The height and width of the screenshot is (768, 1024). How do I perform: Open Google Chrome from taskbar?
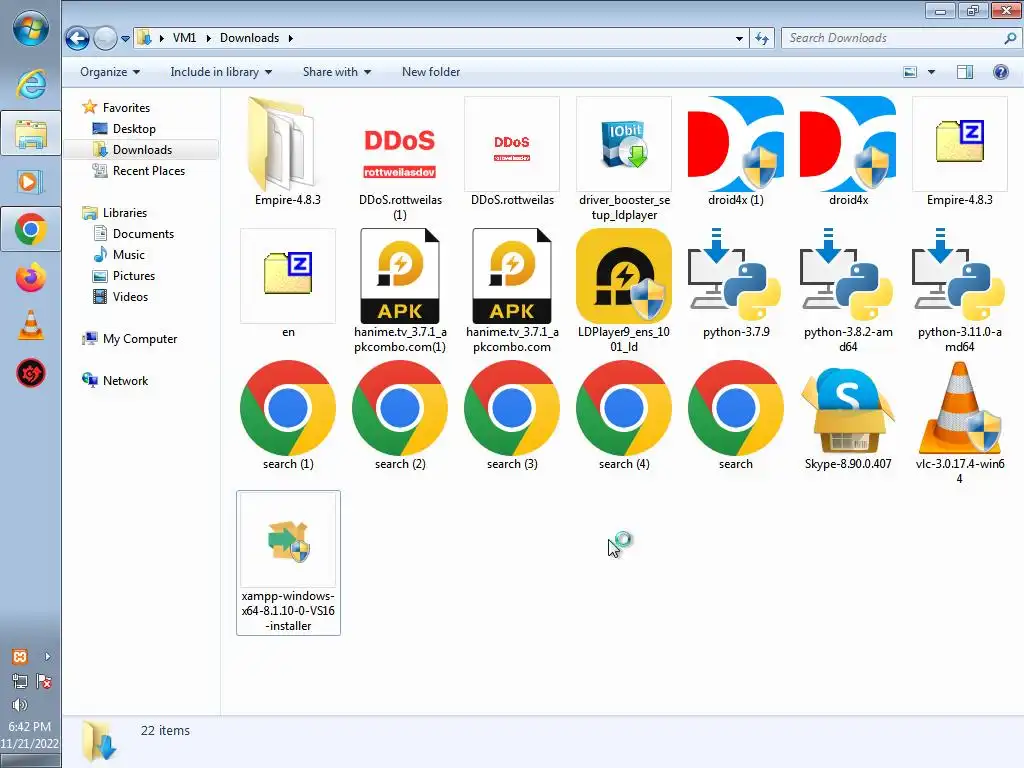(x=31, y=229)
